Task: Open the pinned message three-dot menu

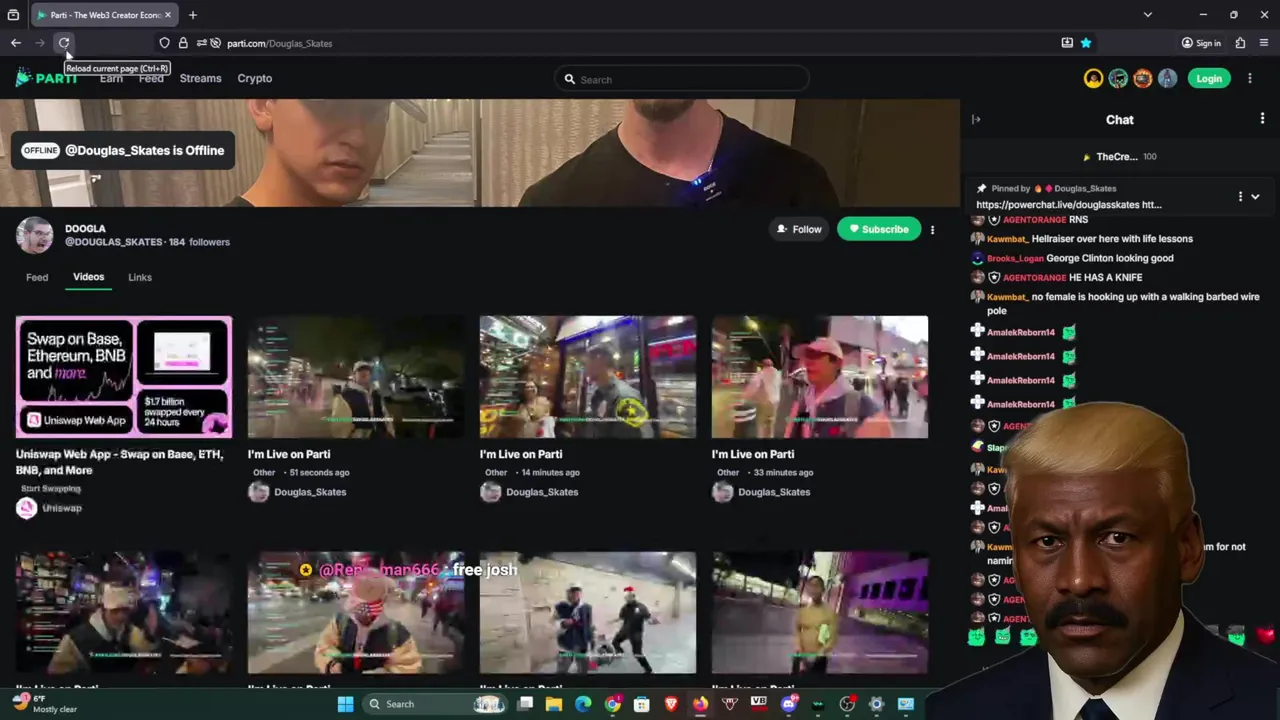Action: pos(1240,197)
